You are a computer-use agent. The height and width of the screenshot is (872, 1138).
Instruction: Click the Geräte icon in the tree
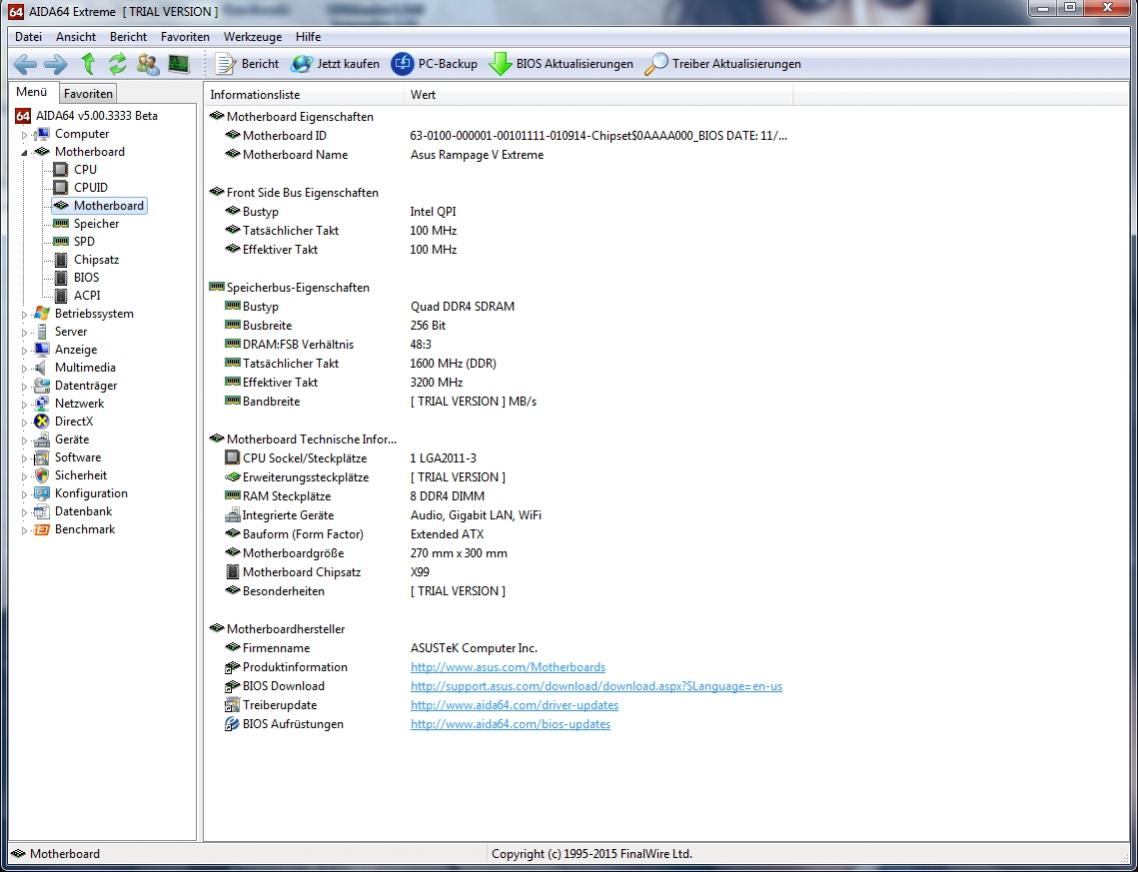tap(42, 439)
